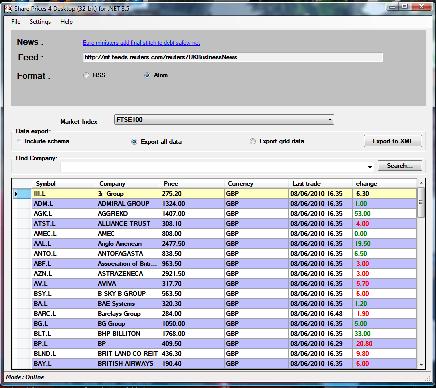Click the AGGREKO company cell
Image resolution: width=436 pixels, height=388 pixels.
point(128,214)
